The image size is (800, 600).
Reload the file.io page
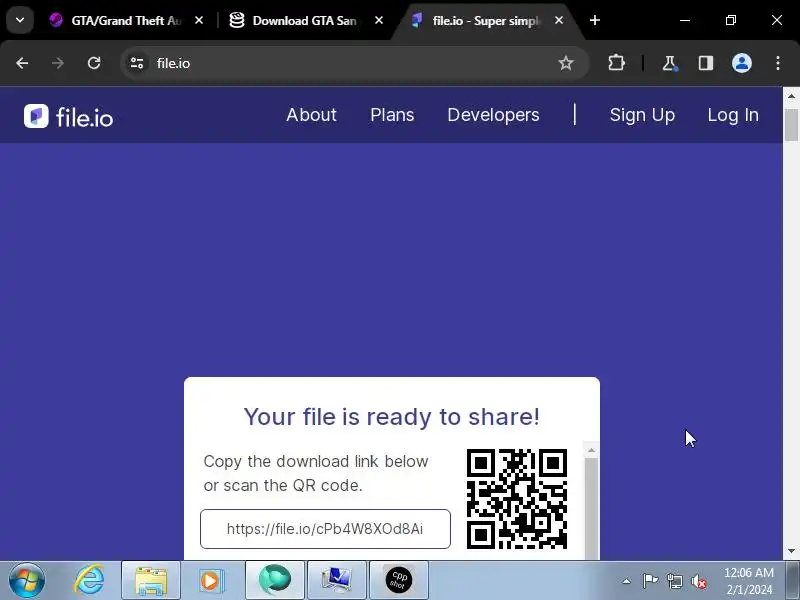click(94, 63)
